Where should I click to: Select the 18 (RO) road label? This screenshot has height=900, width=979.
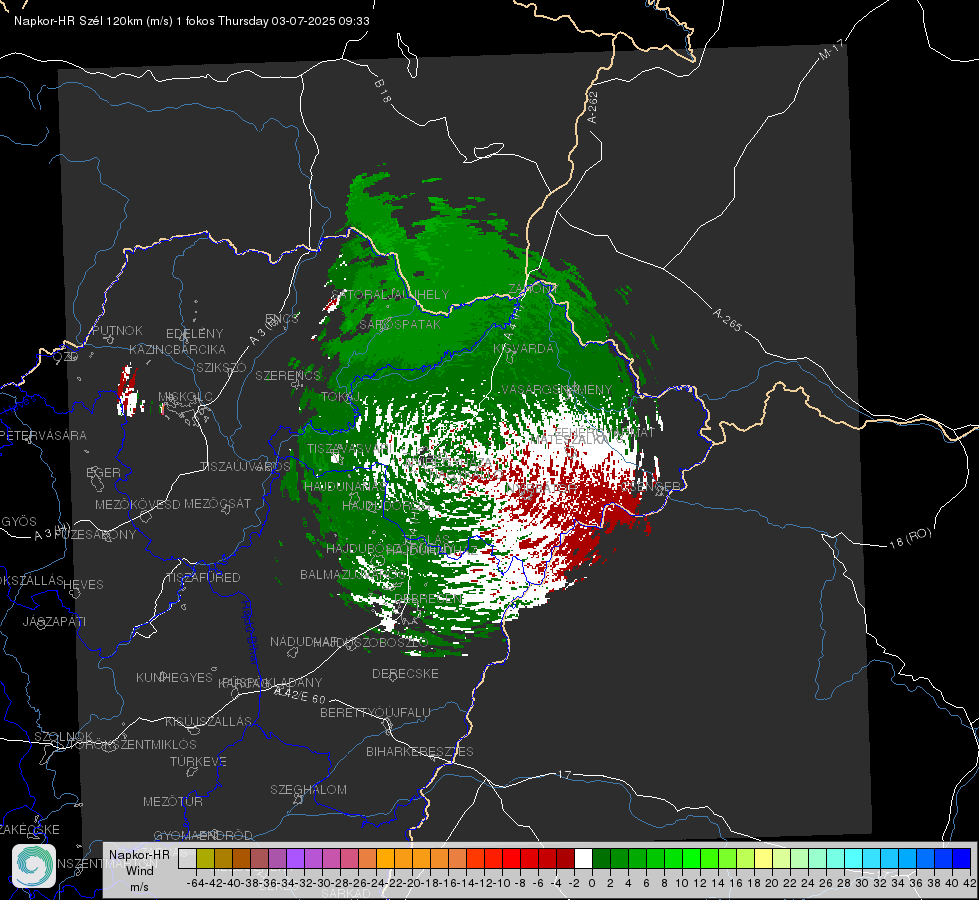(x=910, y=538)
